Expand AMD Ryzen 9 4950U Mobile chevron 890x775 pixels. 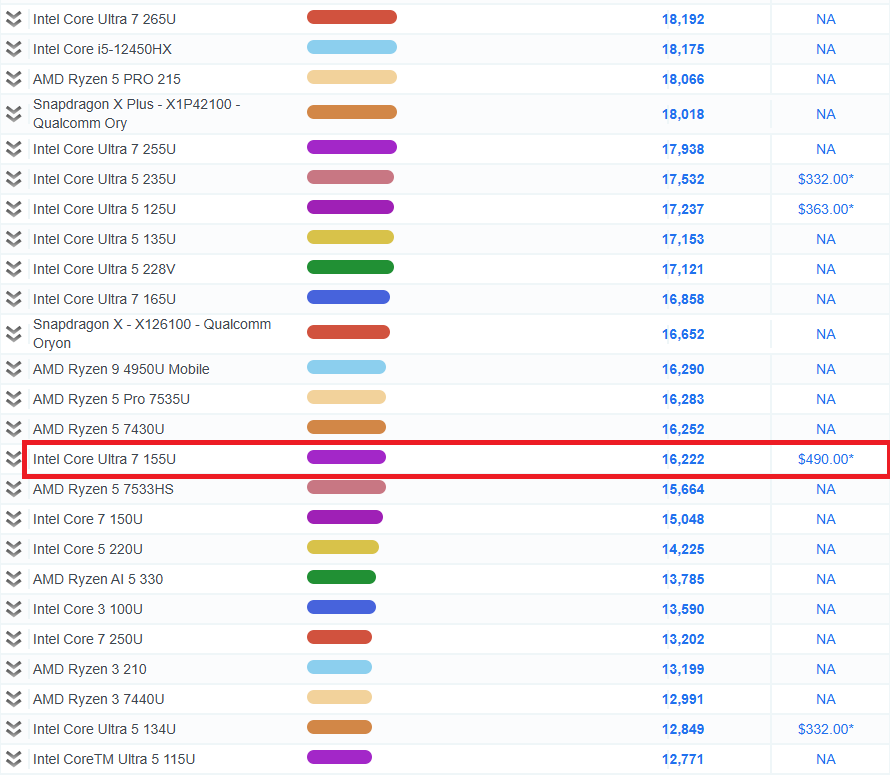point(14,369)
